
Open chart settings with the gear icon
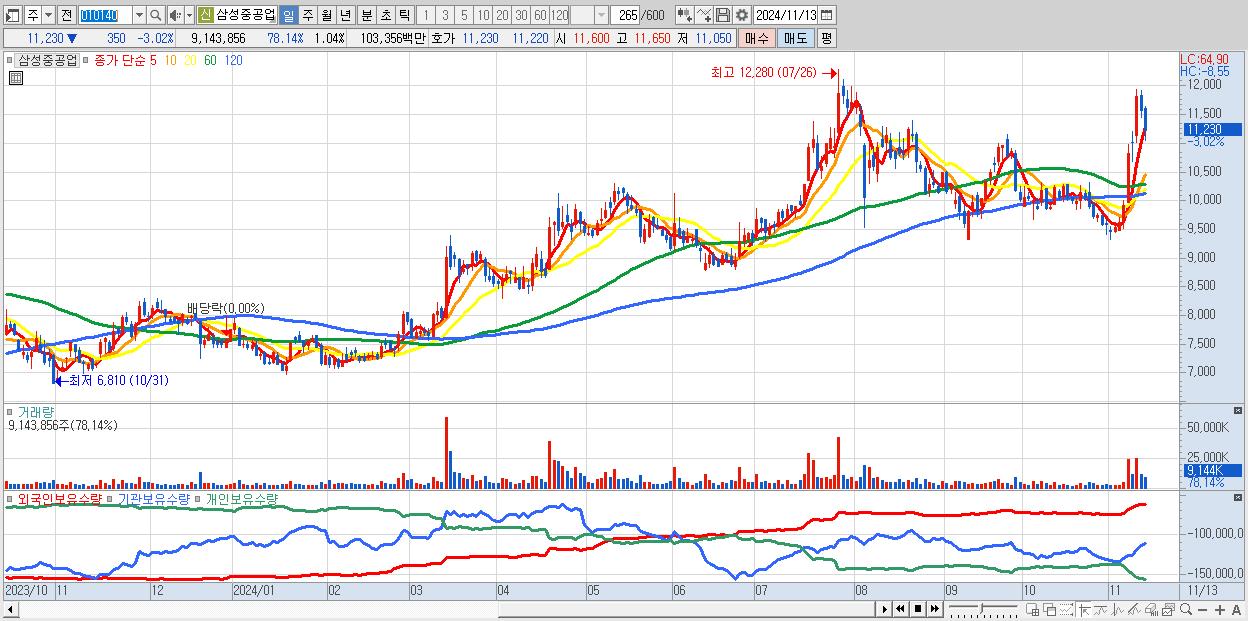(741, 15)
